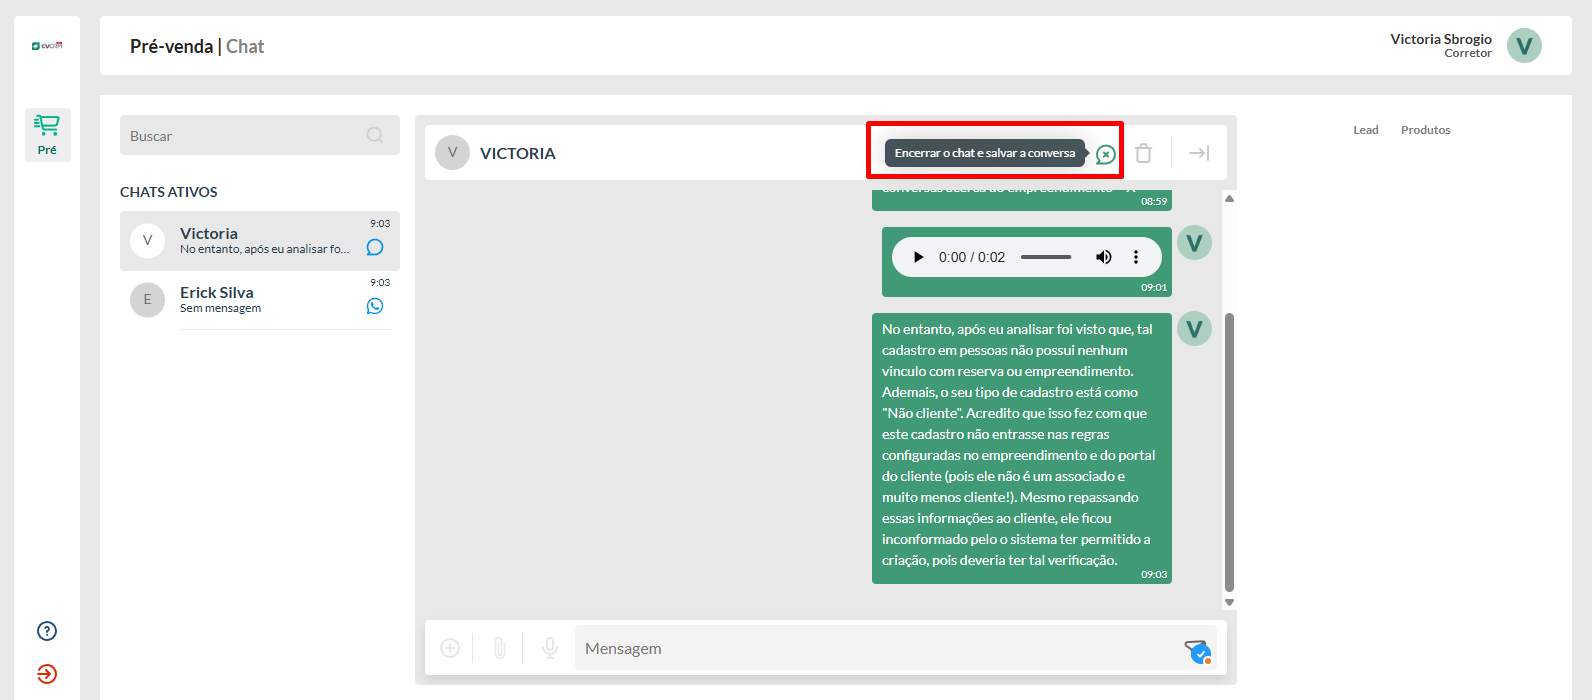The image size is (1592, 700).
Task: Select the Victoria chat in active chats
Action: click(x=260, y=241)
